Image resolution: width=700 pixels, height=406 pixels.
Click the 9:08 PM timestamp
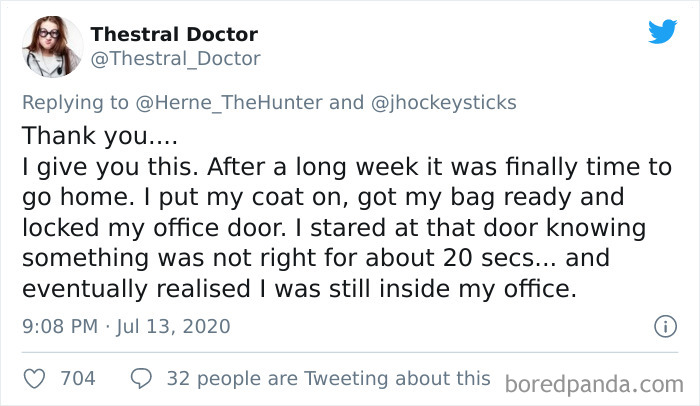62,326
